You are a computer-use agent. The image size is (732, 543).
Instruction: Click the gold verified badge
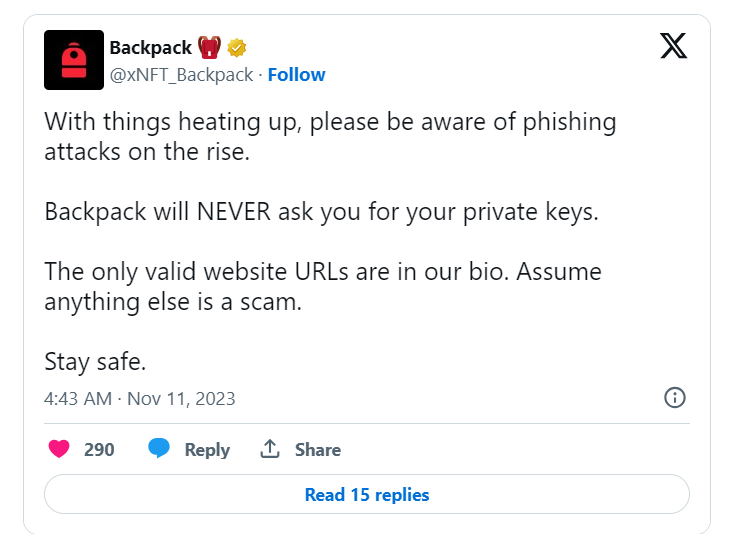pyautogui.click(x=237, y=48)
